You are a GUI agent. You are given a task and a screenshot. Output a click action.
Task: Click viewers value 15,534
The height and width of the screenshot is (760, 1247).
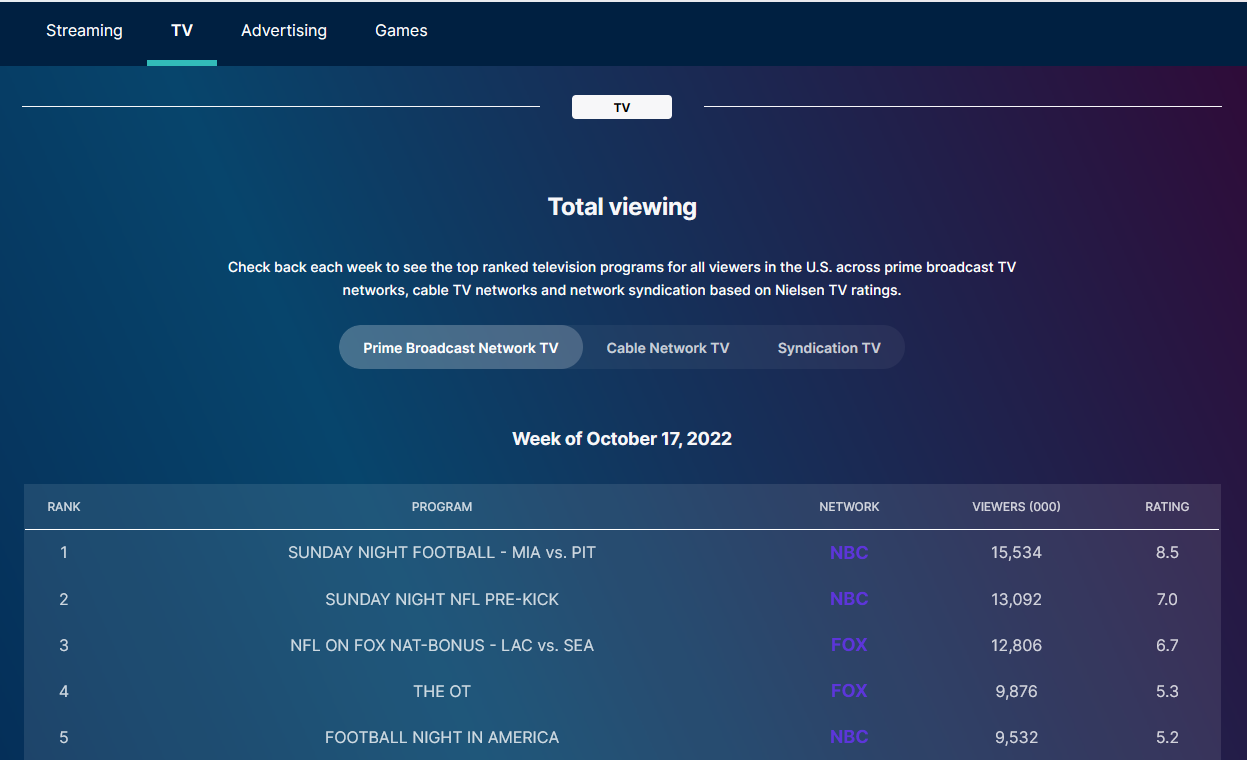tap(1016, 553)
